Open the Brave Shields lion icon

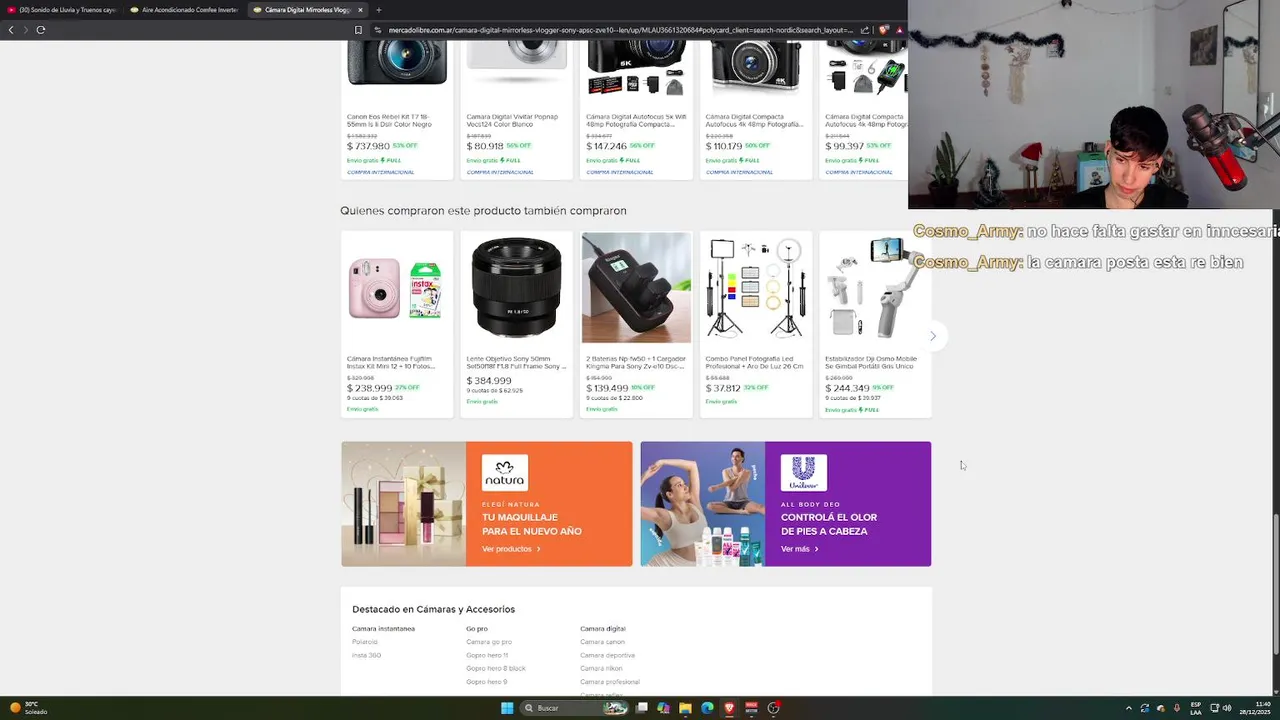[x=884, y=30]
